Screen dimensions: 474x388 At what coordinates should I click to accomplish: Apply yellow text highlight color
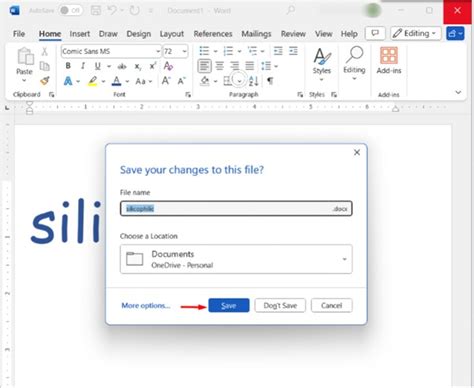tap(93, 81)
